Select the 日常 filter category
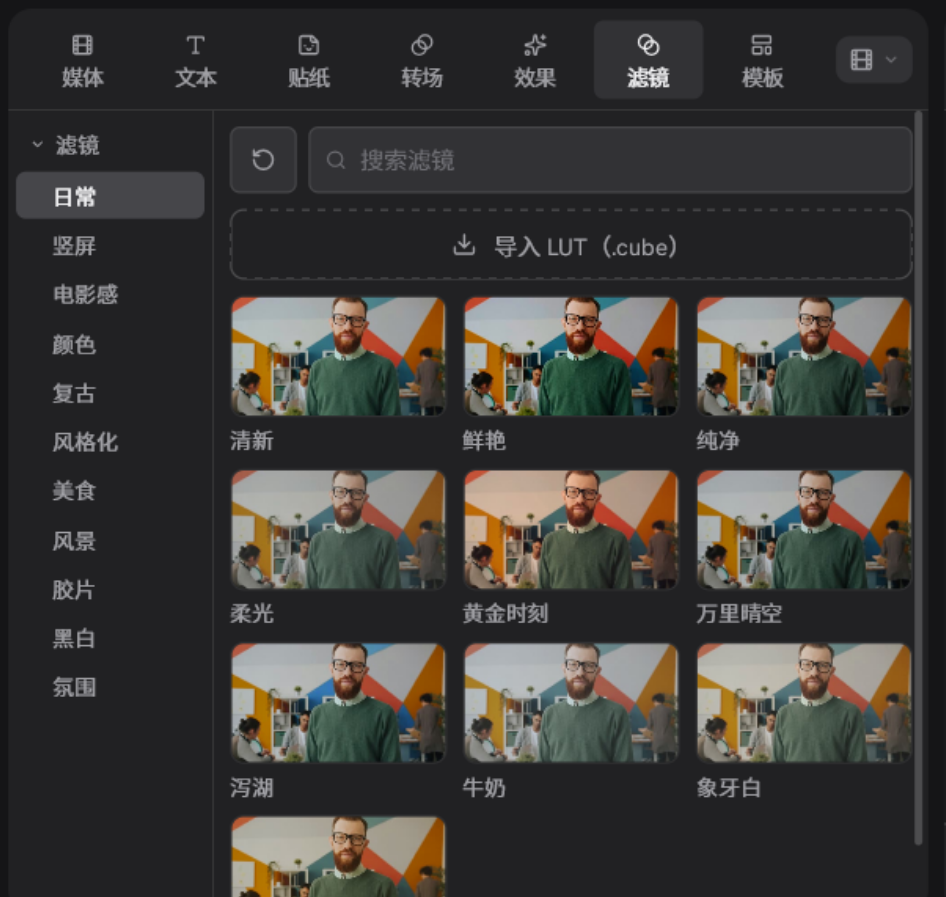This screenshot has height=897, width=946. click(x=110, y=196)
